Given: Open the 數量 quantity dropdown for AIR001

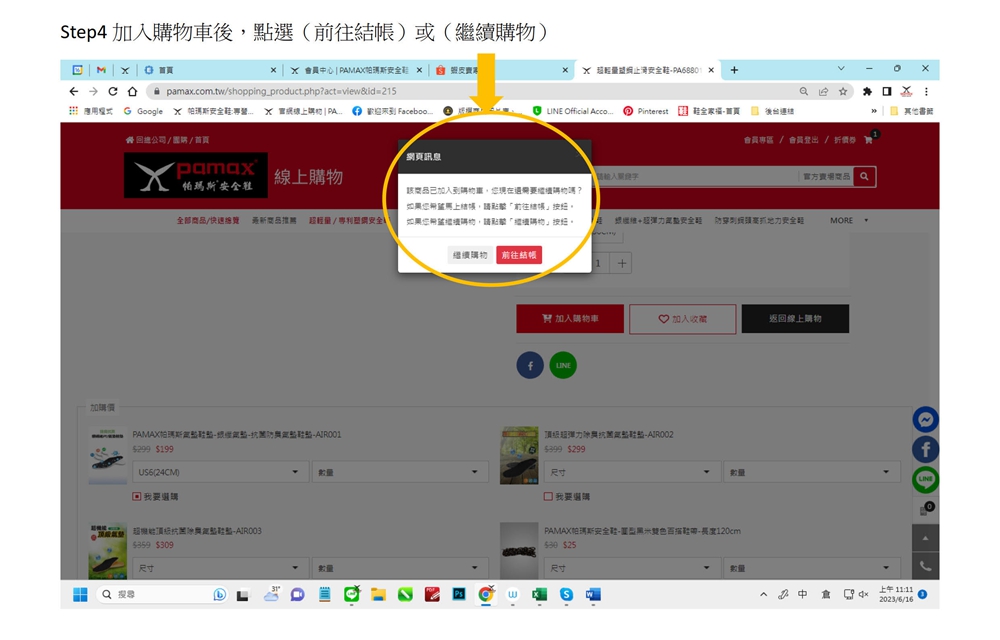Looking at the screenshot, I should click(x=401, y=472).
